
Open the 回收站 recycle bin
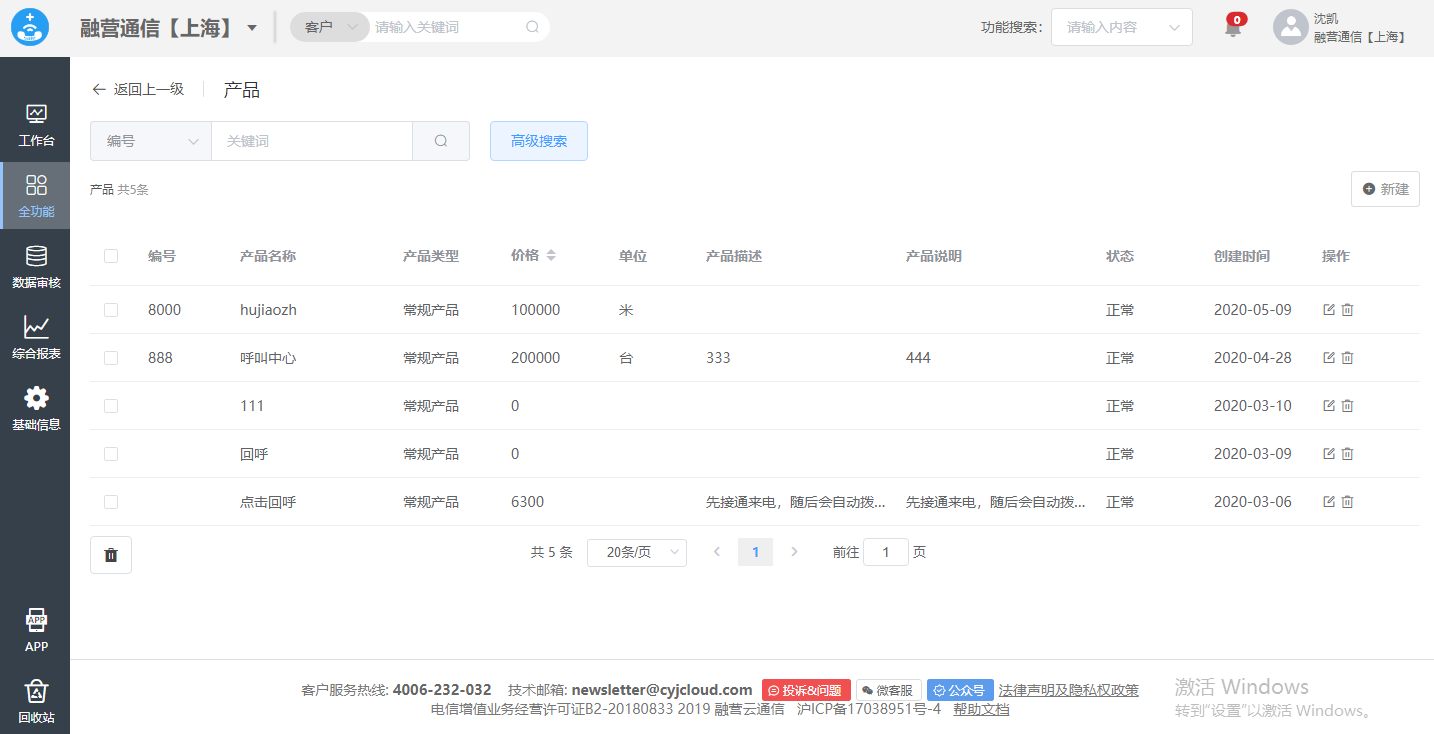coord(36,700)
